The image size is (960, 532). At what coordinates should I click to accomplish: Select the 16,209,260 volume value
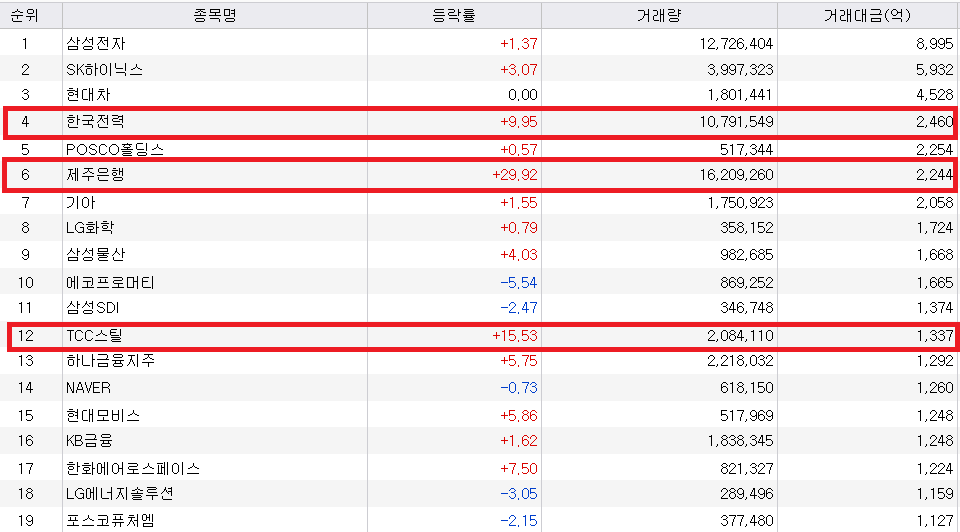(x=737, y=175)
